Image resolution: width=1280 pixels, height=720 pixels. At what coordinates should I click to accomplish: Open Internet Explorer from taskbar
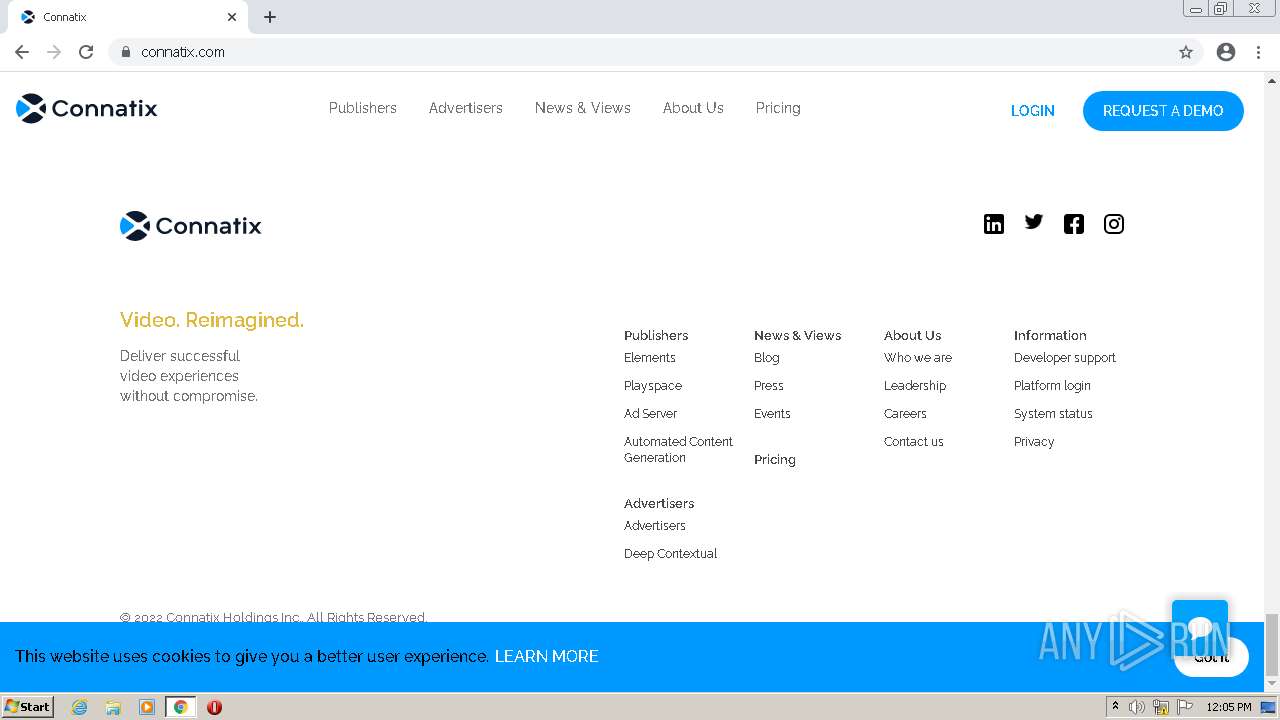pos(80,707)
